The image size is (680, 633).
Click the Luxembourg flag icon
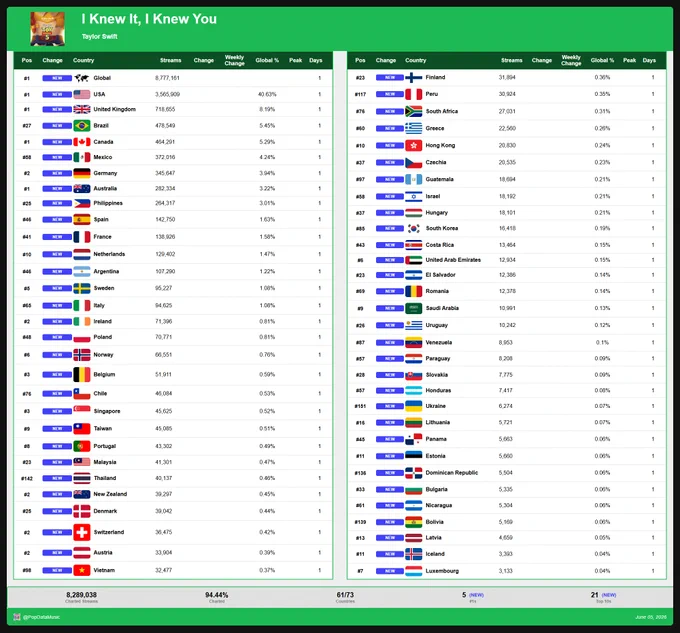click(413, 571)
